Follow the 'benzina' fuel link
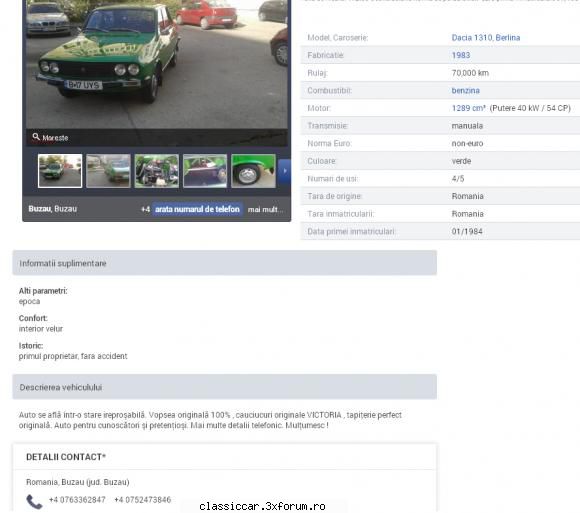Screen dimensions: 580x513 click(465, 91)
